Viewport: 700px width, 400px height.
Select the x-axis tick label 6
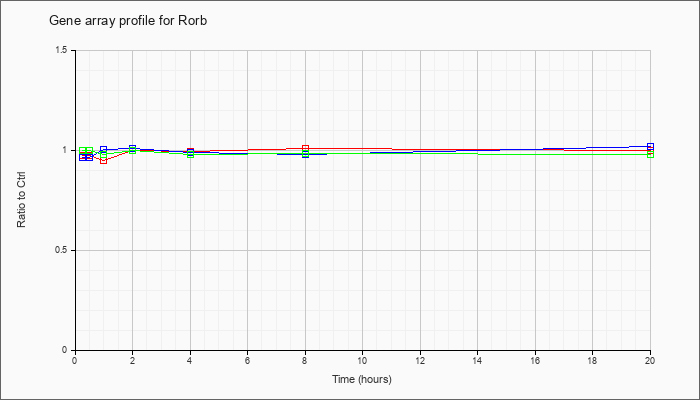[247, 359]
